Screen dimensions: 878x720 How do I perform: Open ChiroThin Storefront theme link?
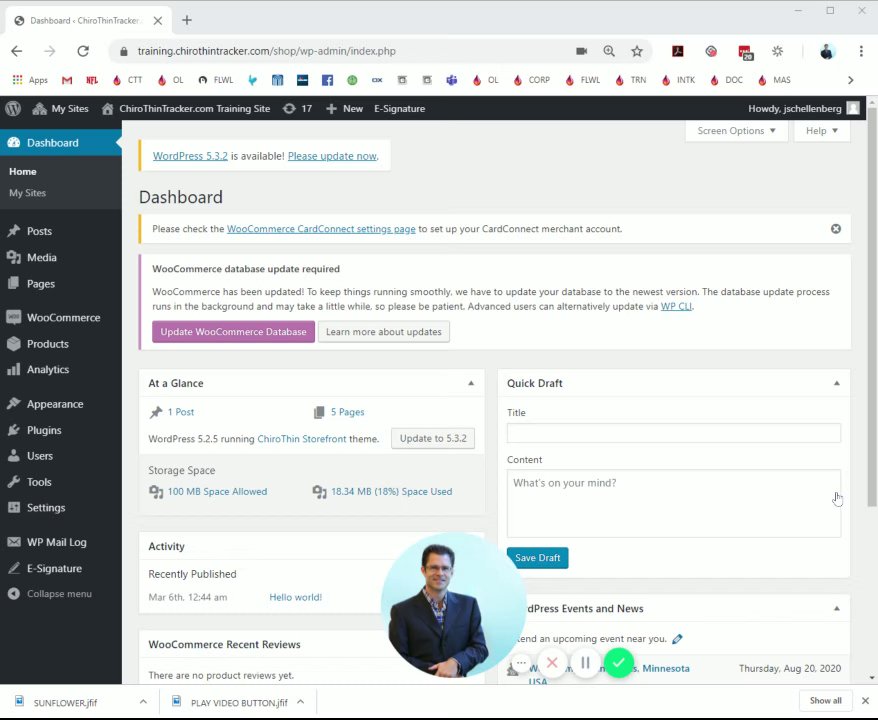302,439
